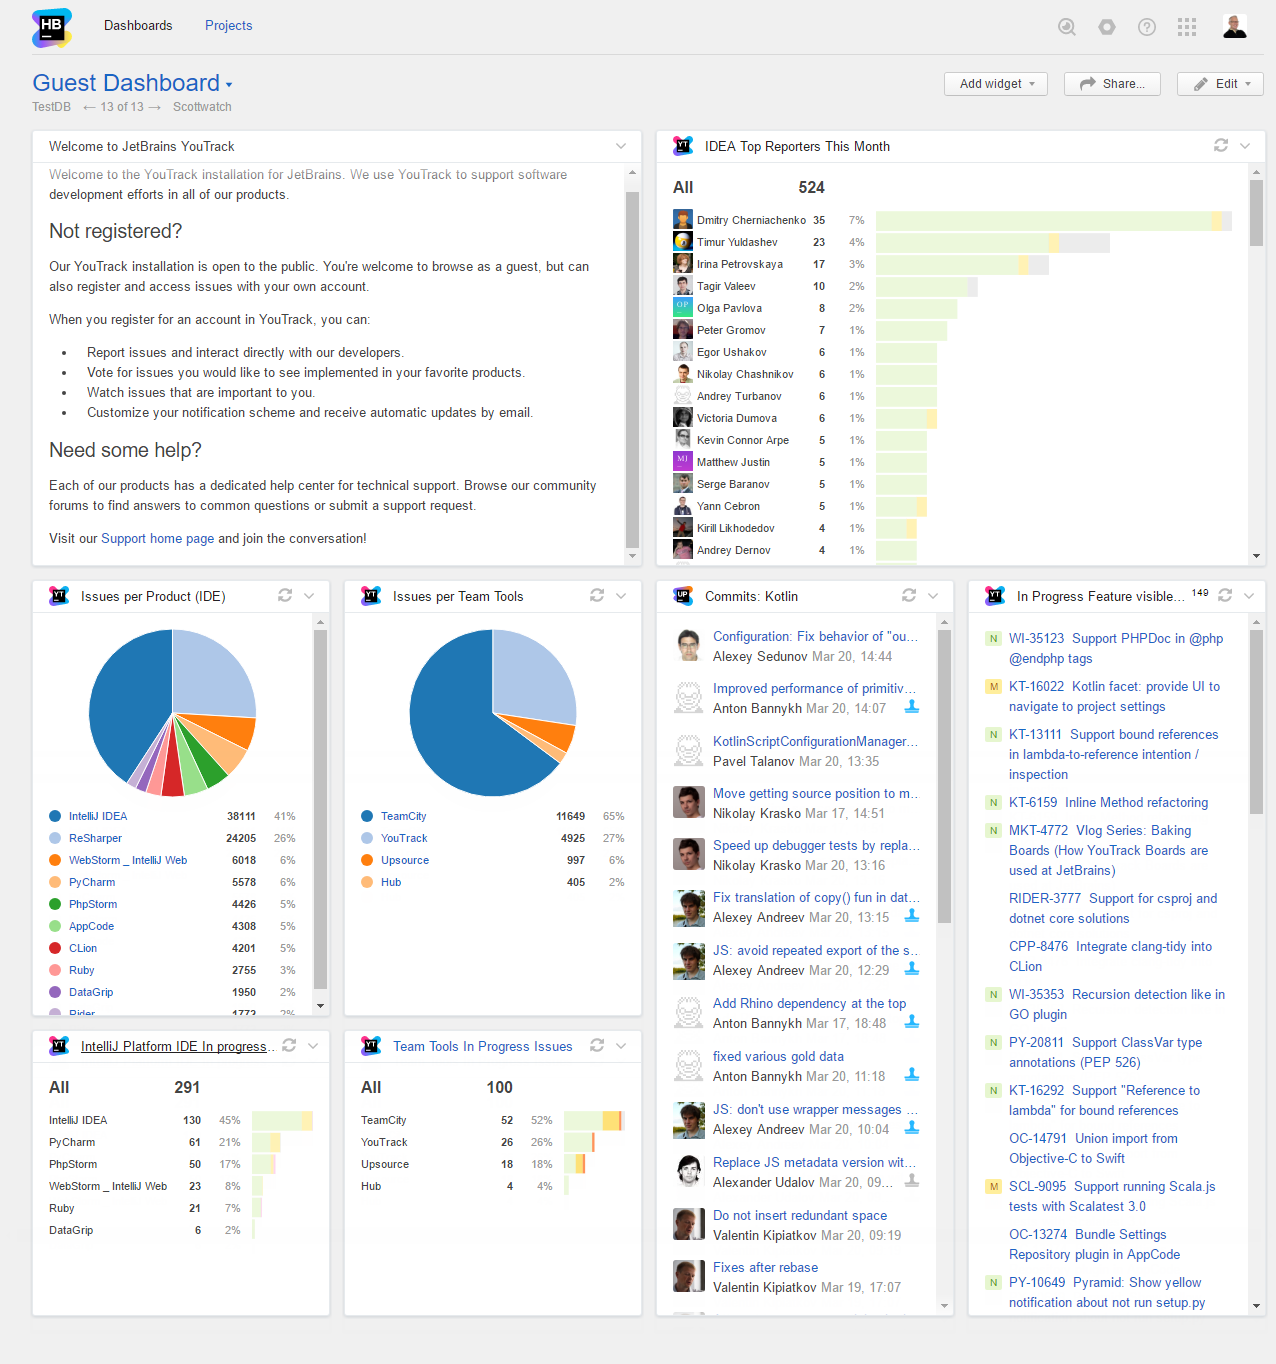The image size is (1276, 1364).
Task: Expand IDEA Top Reporters widget menu chevron
Action: click(x=1245, y=146)
